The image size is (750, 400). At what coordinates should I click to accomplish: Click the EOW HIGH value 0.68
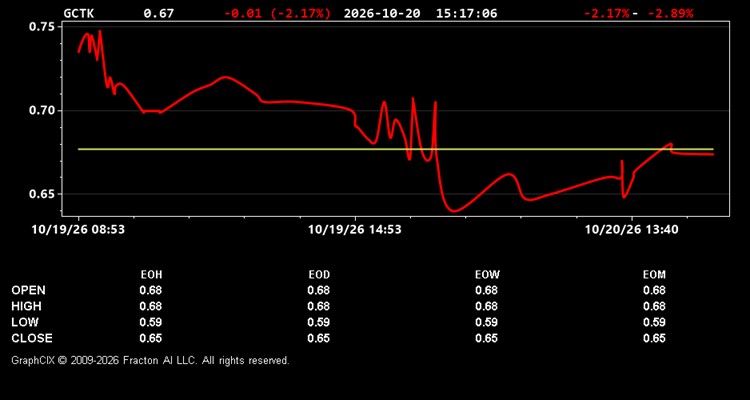coord(486,306)
